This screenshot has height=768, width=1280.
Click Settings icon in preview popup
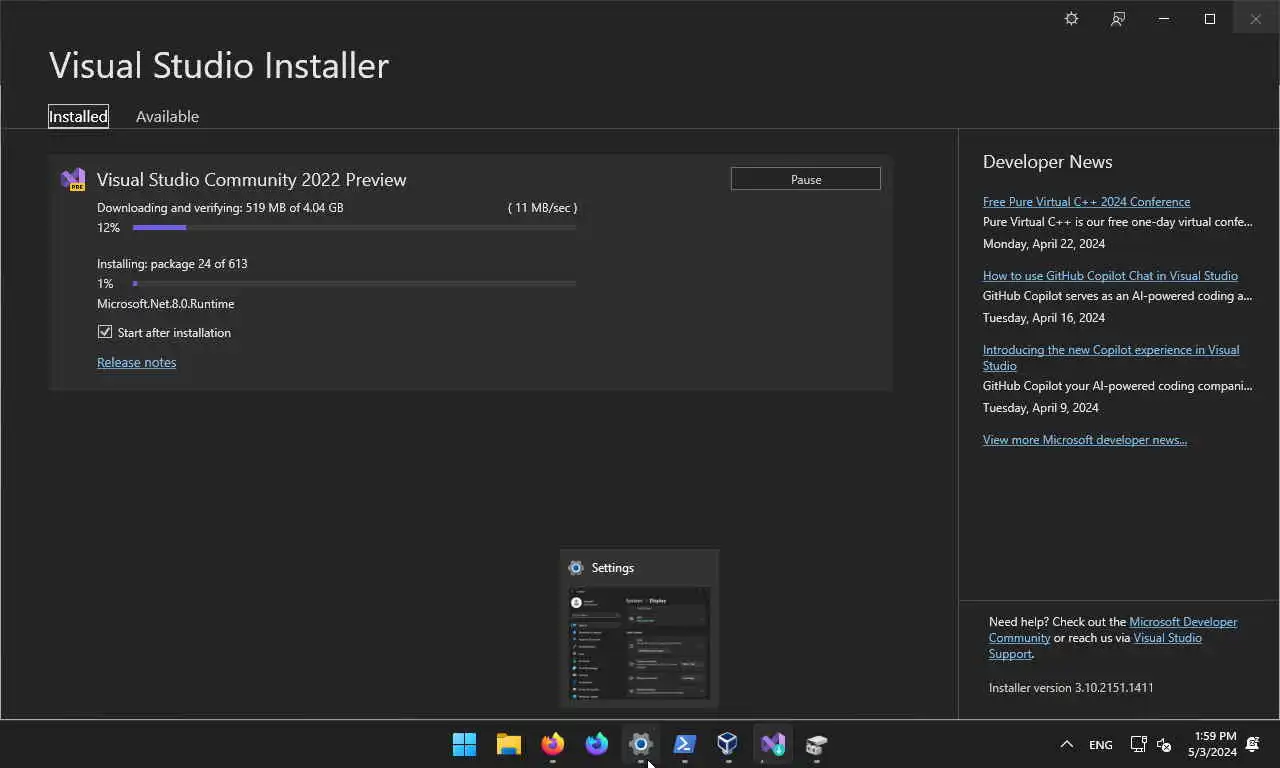click(x=575, y=568)
